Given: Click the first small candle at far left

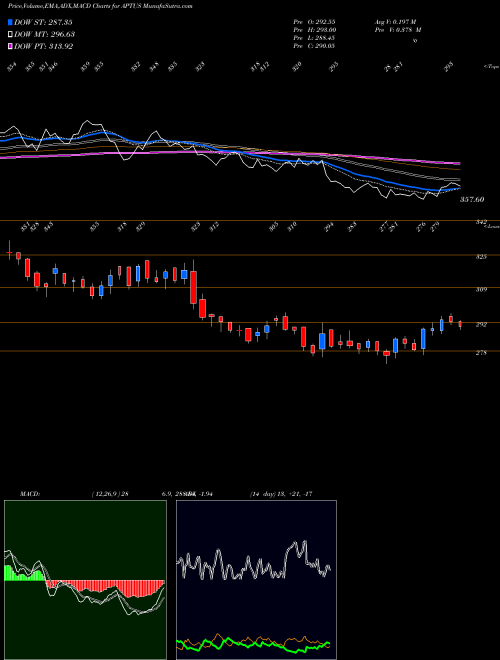Looking at the screenshot, I should (9, 252).
